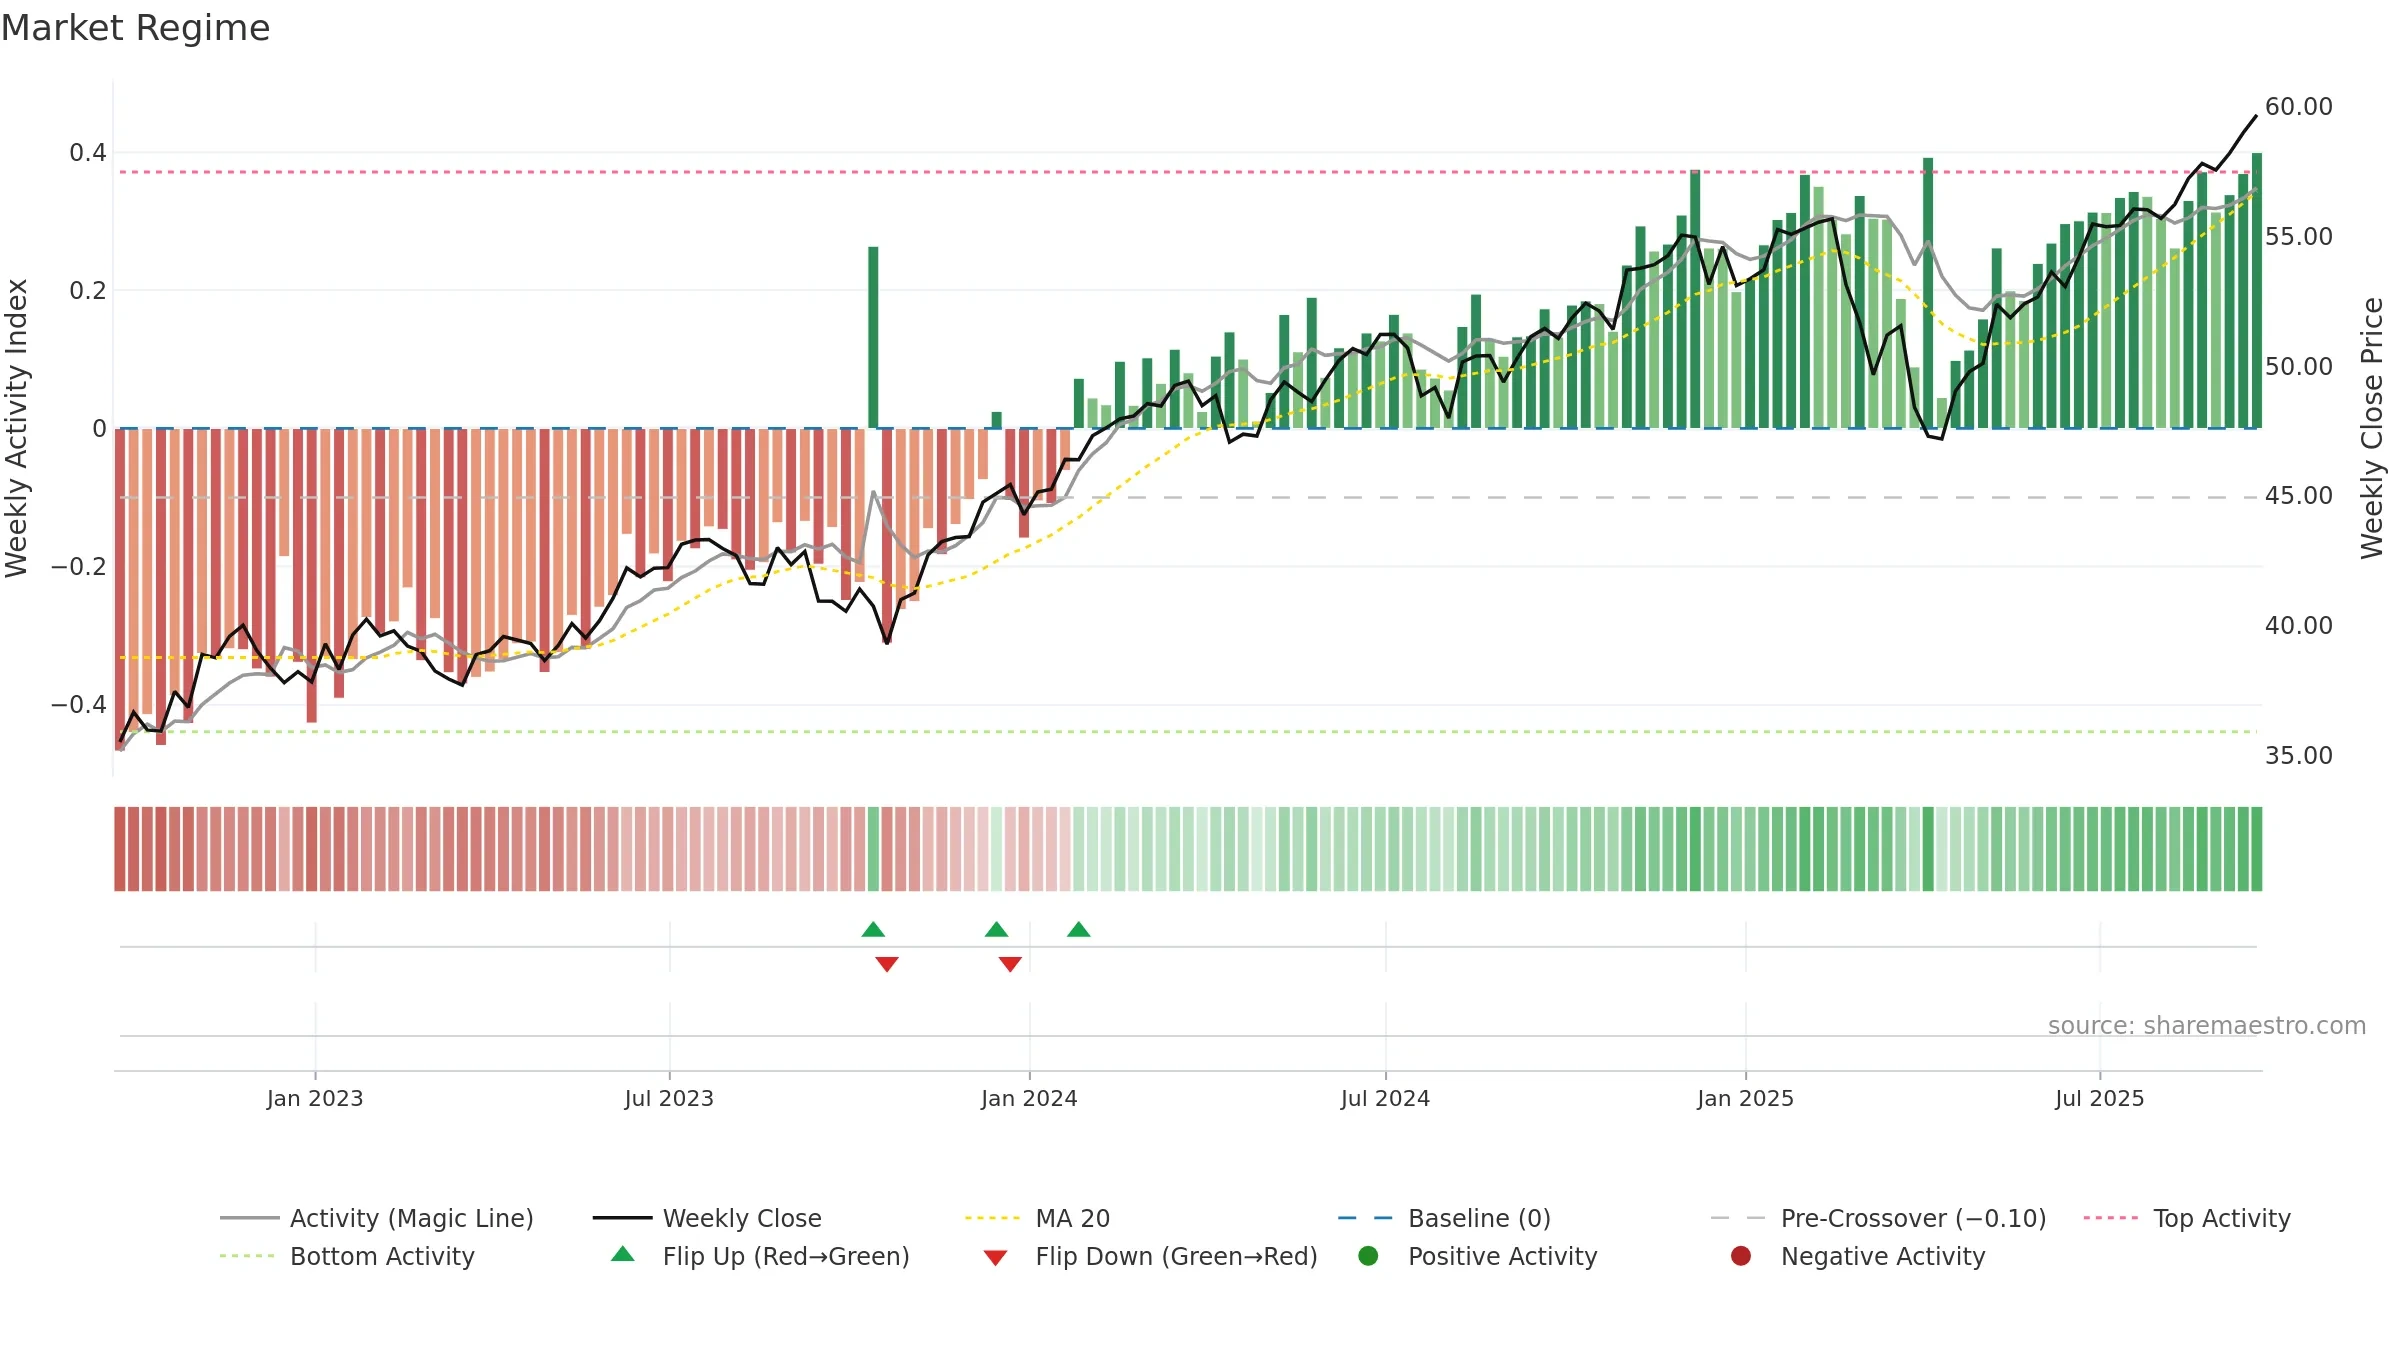Click the −0.2 activity axis label
The height and width of the screenshot is (1350, 2400).
[79, 567]
